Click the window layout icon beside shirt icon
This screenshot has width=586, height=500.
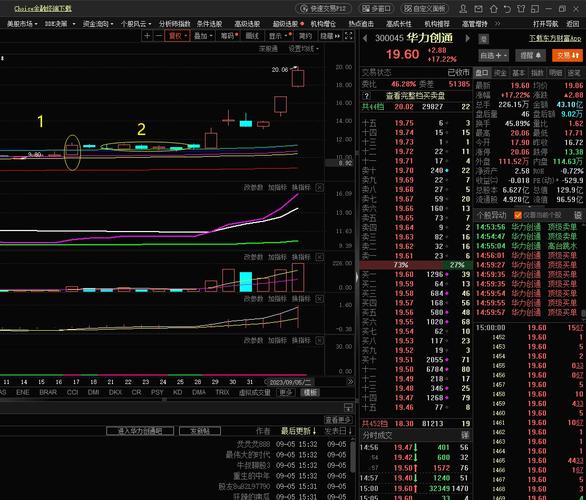(x=535, y=9)
